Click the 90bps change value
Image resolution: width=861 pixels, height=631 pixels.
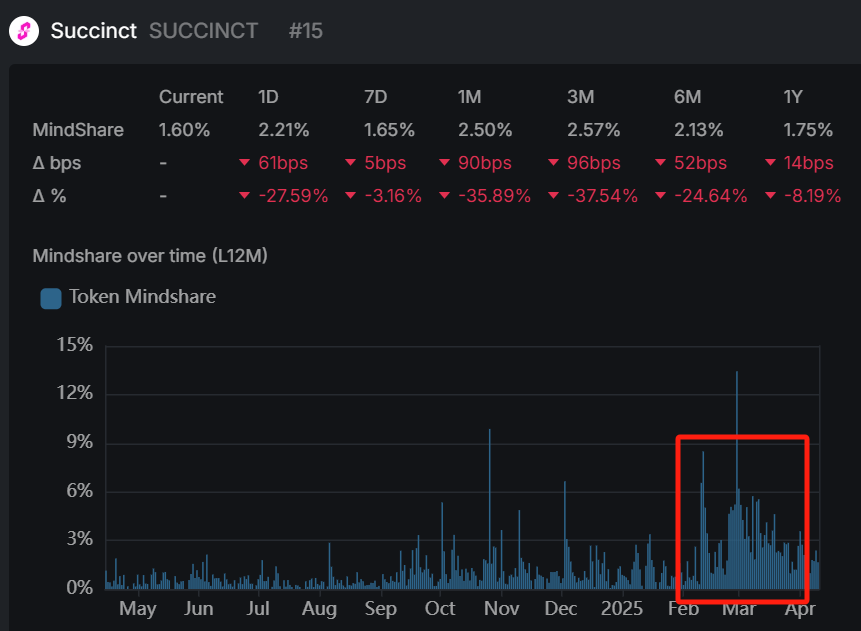[485, 163]
